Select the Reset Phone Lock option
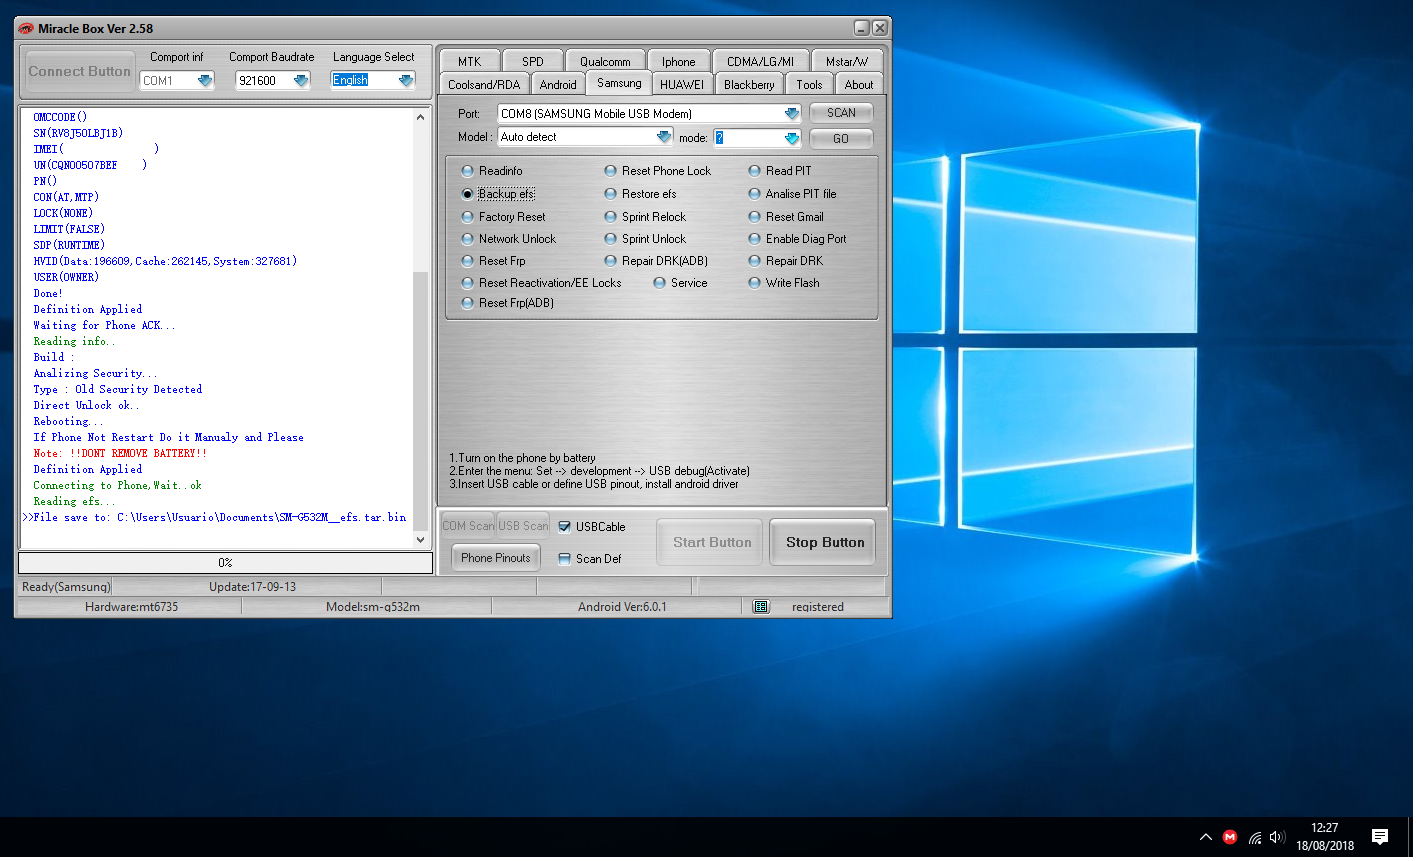The width and height of the screenshot is (1416, 861). click(658, 171)
